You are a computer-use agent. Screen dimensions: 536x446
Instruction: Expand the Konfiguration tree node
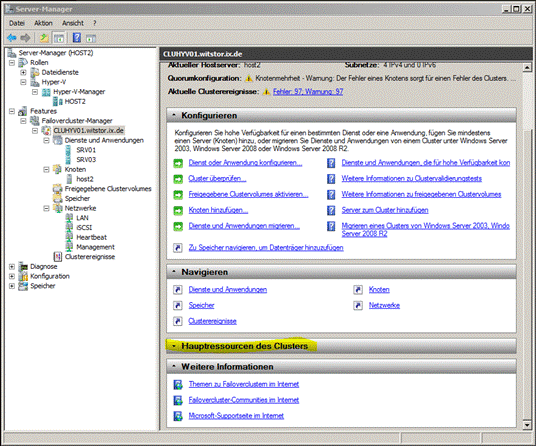[x=12, y=276]
